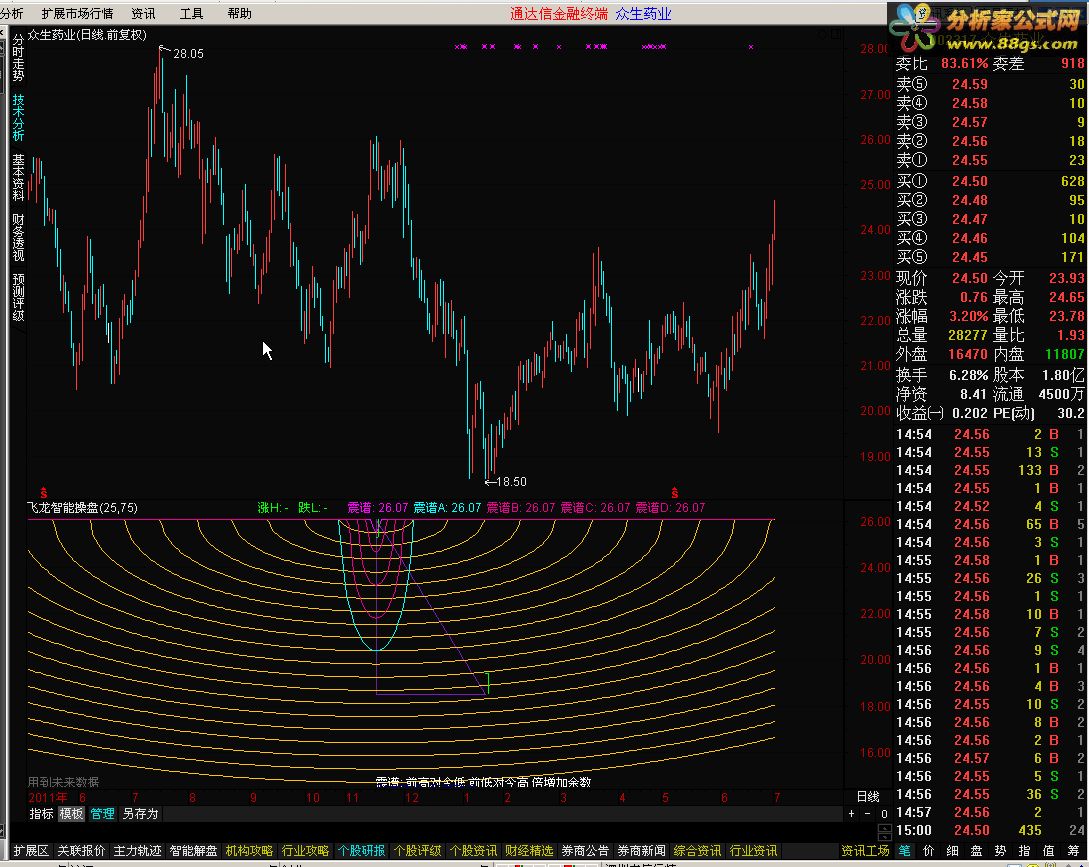
Task: Select the 价 price-distribution tab
Action: [x=929, y=851]
